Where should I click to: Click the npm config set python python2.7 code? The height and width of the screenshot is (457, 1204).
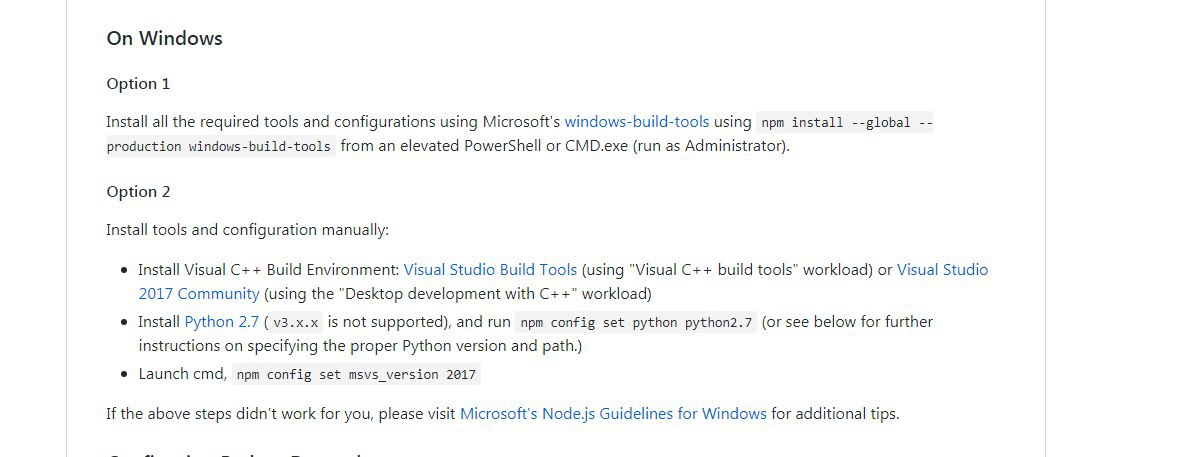637,323
